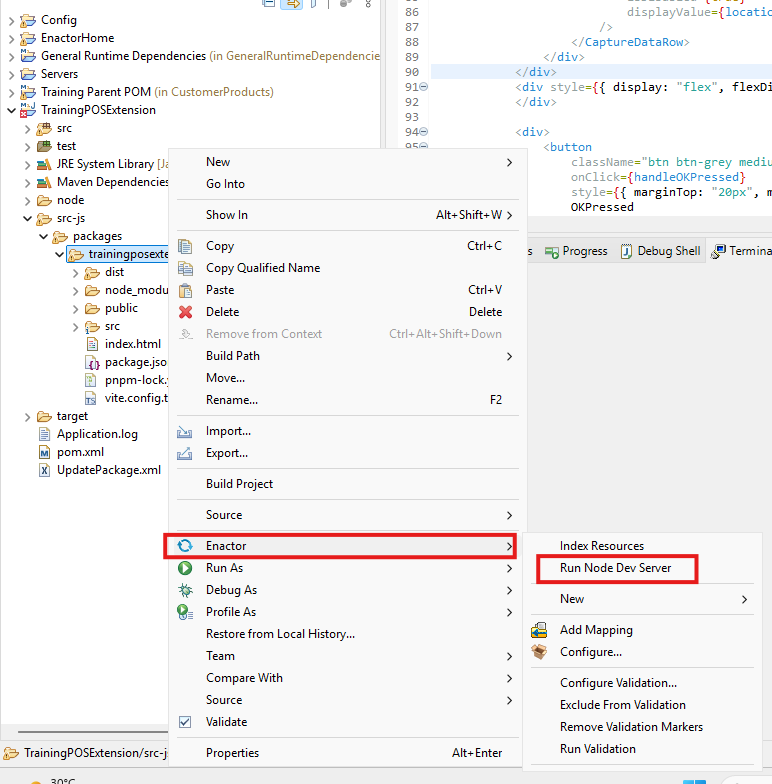Click the green Run As icon
Viewport: 772px width, 784px height.
tap(185, 568)
